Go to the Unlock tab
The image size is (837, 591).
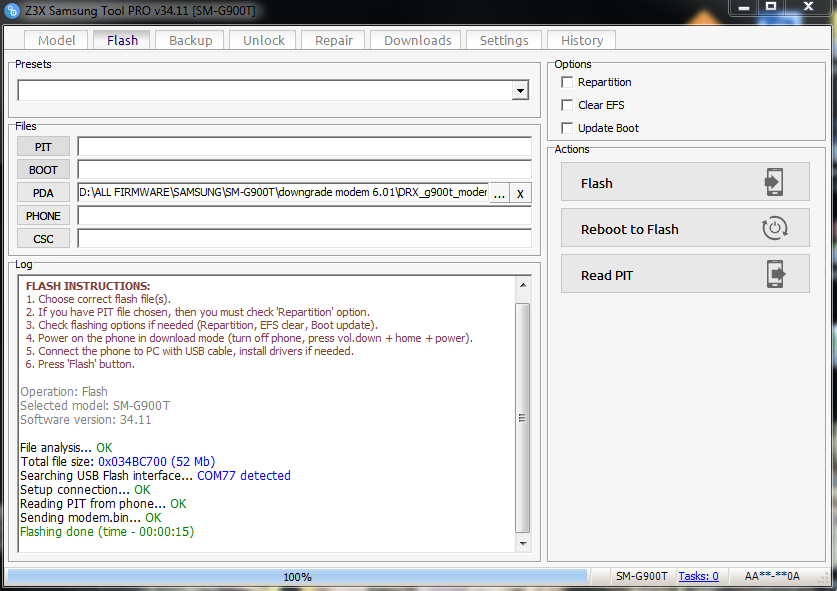263,41
